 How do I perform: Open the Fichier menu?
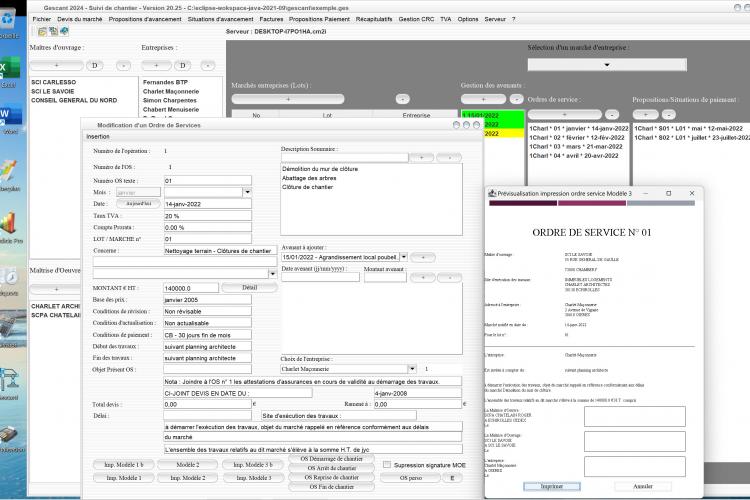pyautogui.click(x=42, y=19)
